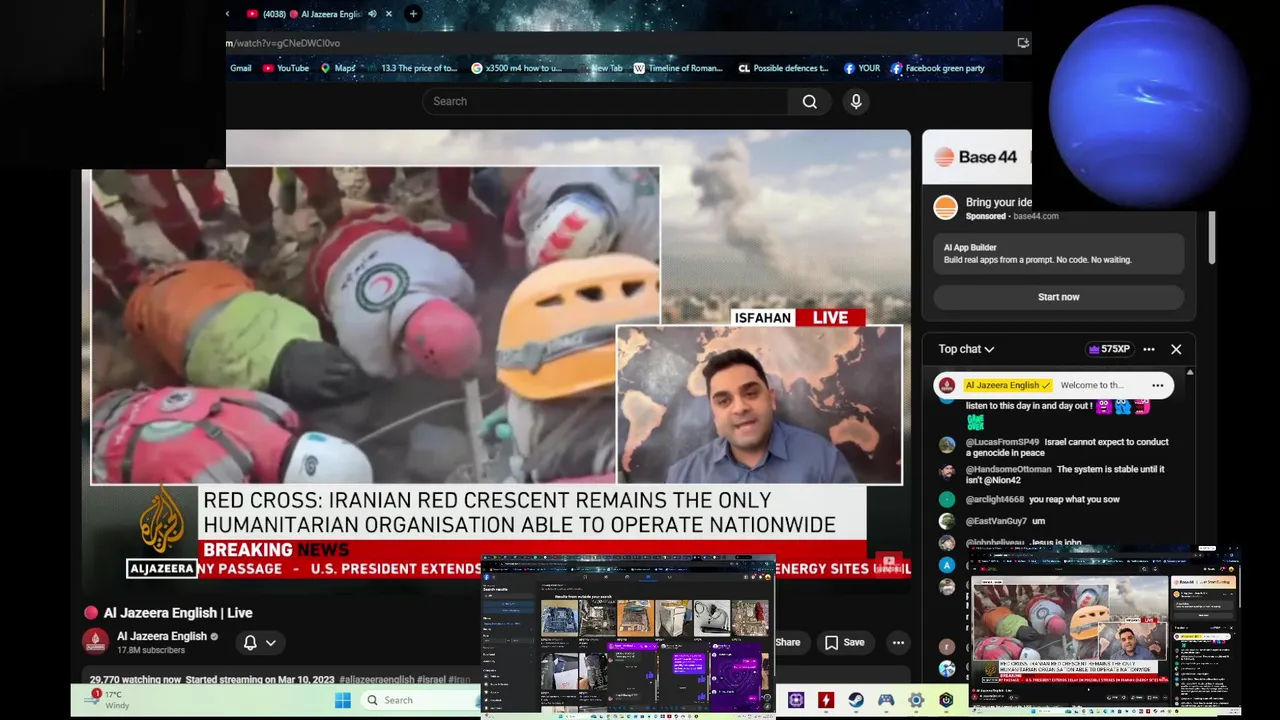Click @LucasFromSP49 chat username
The image size is (1280, 720).
(x=1002, y=442)
